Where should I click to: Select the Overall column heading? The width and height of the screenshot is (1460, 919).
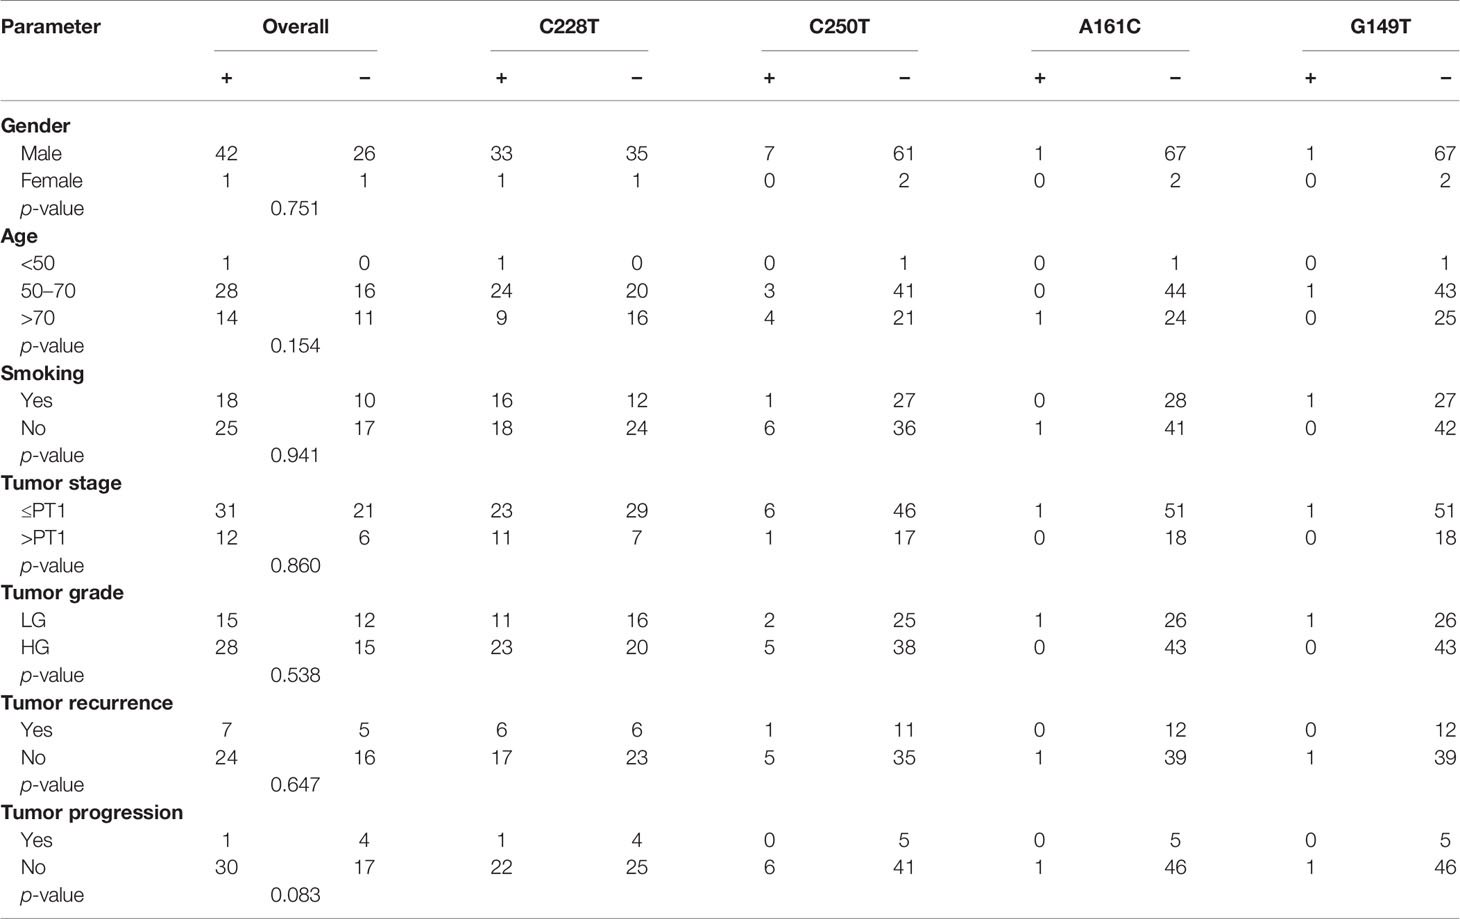point(295,27)
